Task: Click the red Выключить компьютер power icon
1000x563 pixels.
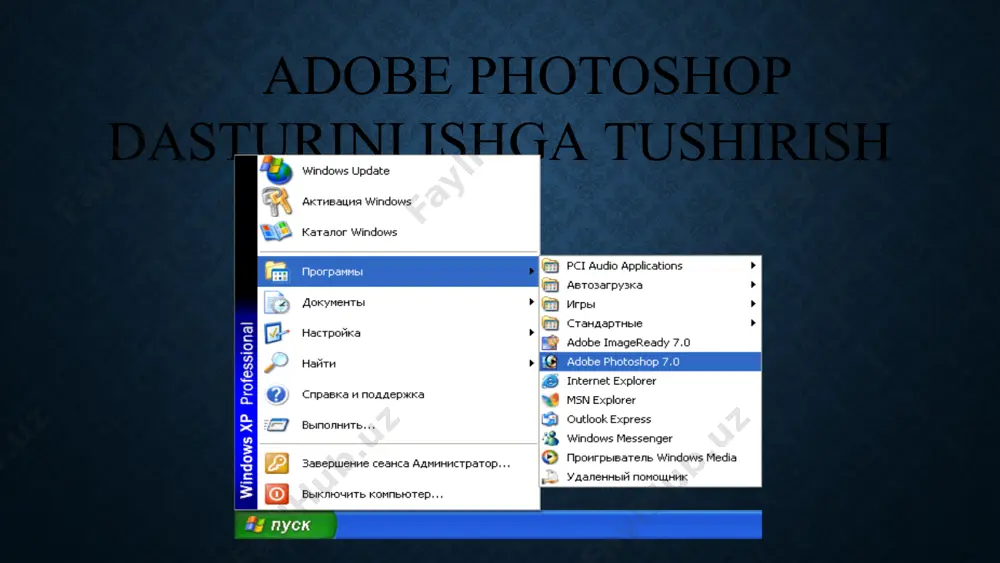Action: [x=276, y=494]
